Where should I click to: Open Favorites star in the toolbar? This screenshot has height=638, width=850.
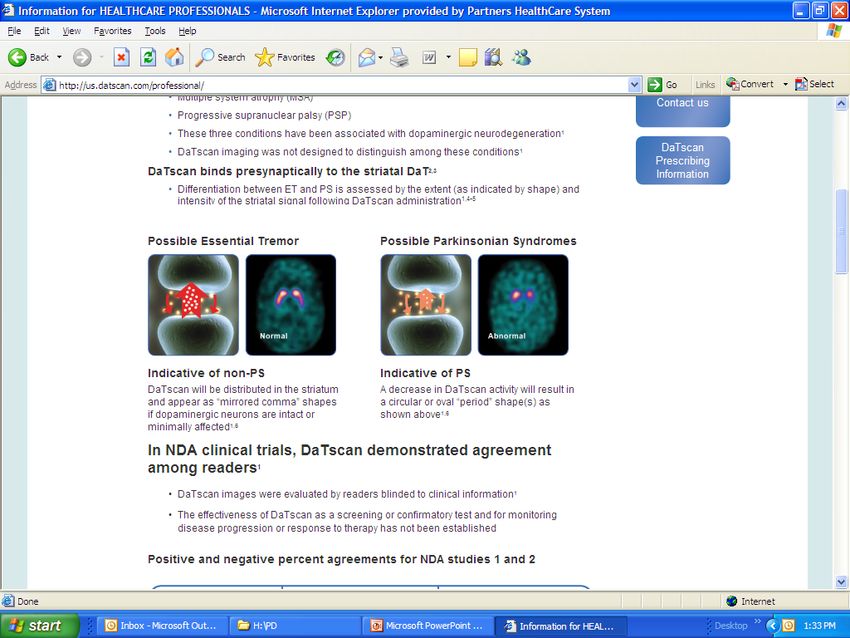[285, 57]
